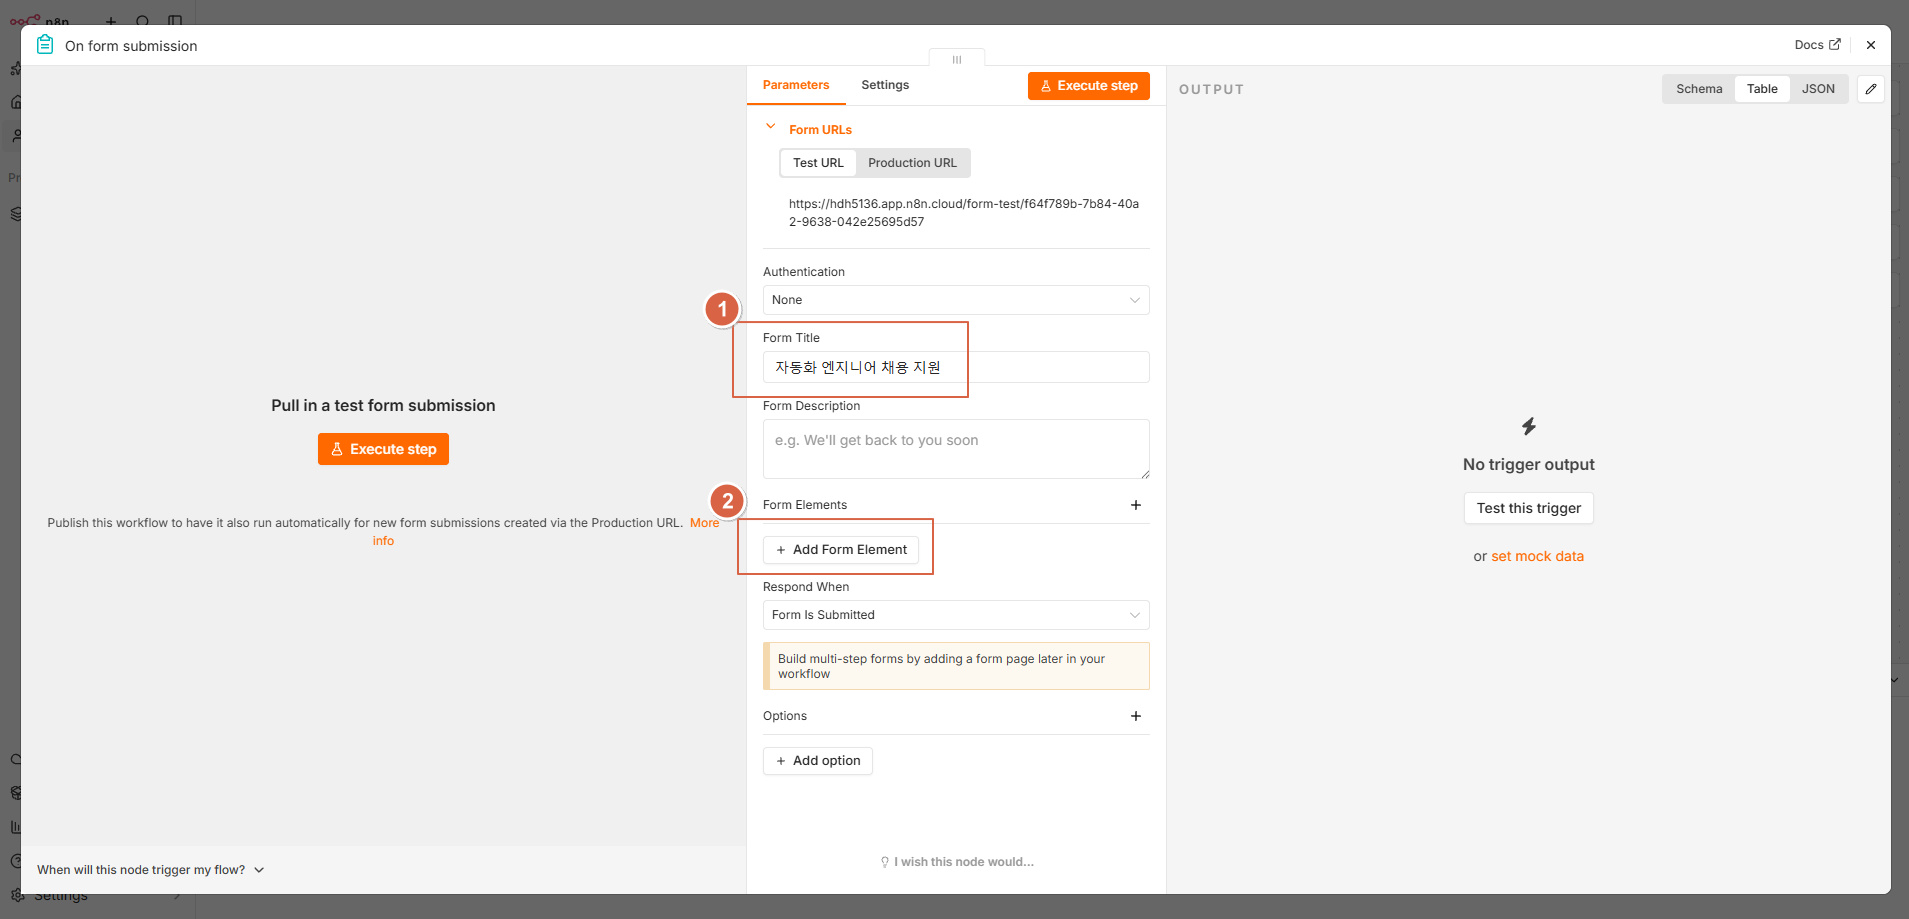Close the node panel with the X icon
The height and width of the screenshot is (919, 1909).
click(x=1870, y=45)
